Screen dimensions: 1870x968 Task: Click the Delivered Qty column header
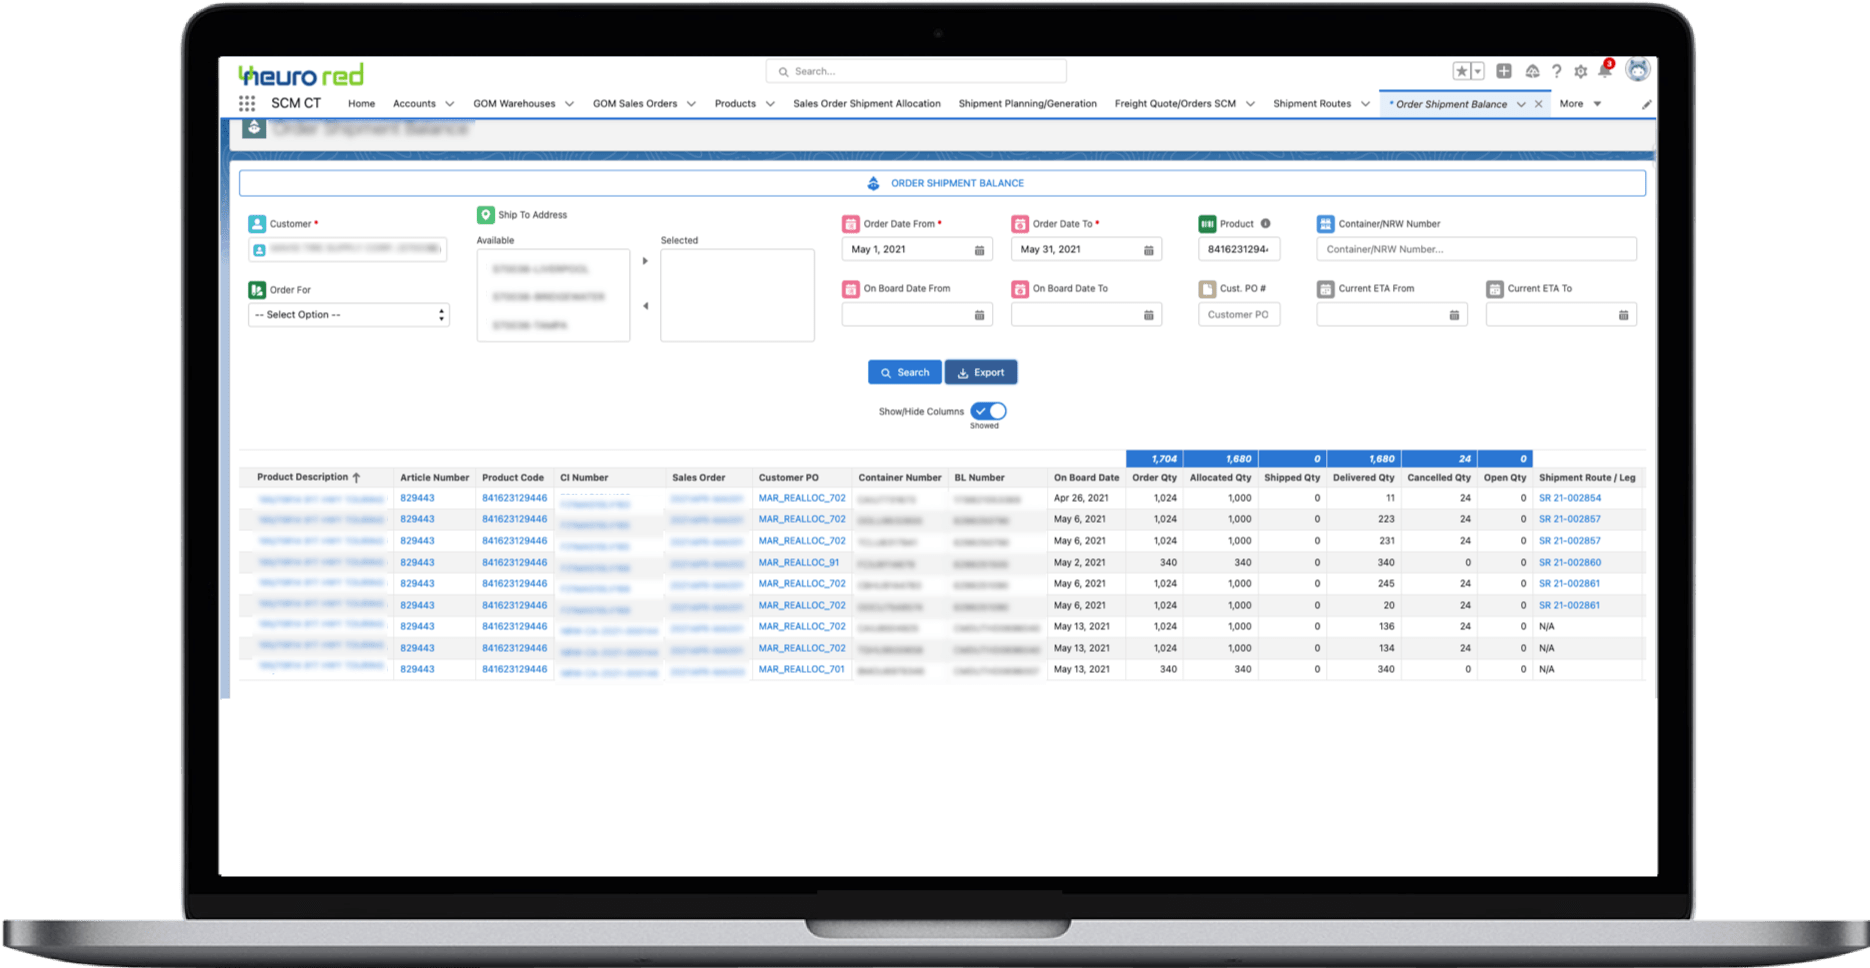(1364, 478)
